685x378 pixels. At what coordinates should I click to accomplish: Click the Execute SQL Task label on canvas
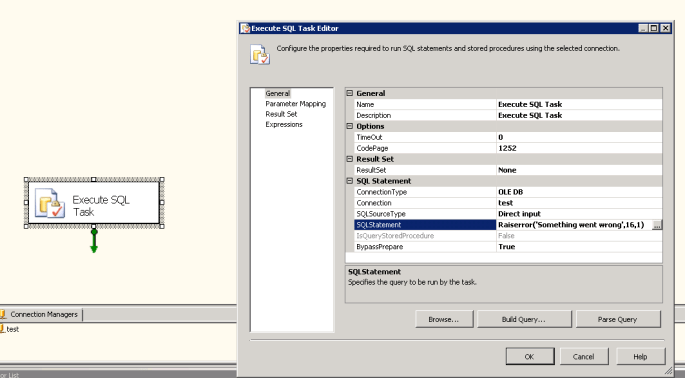(101, 206)
